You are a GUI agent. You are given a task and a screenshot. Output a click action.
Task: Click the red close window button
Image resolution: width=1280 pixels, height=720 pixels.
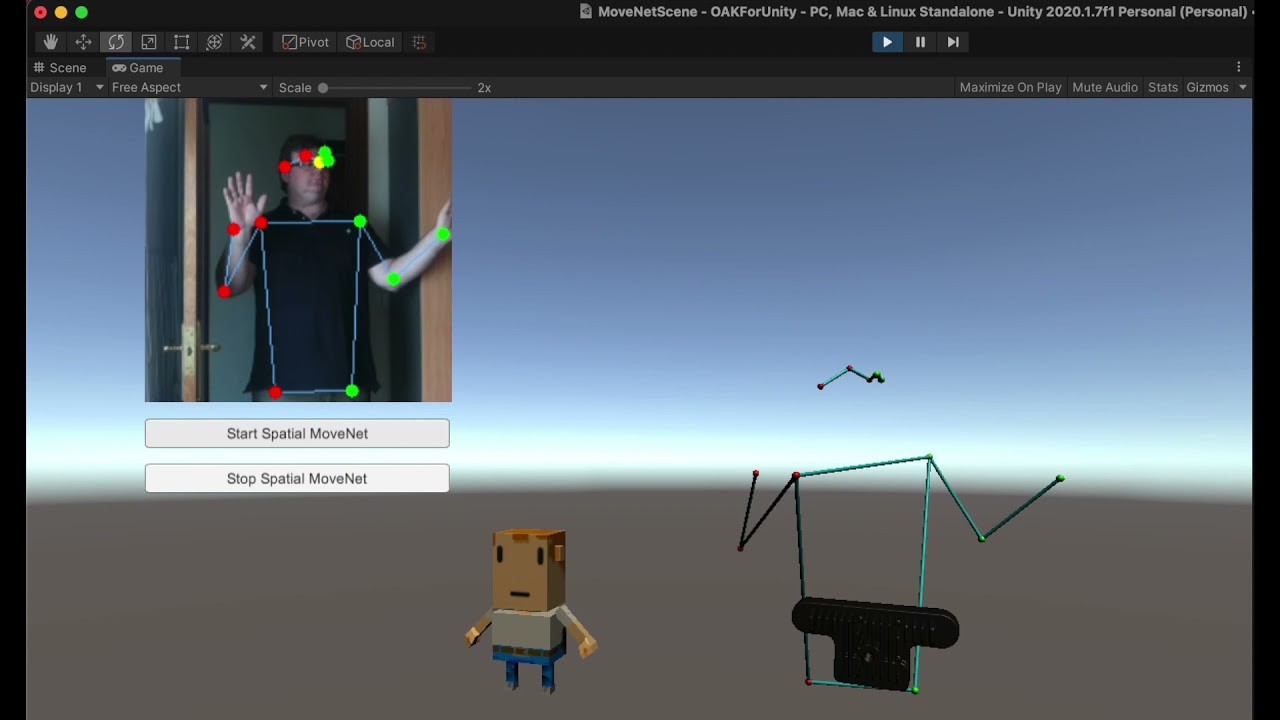tap(40, 12)
